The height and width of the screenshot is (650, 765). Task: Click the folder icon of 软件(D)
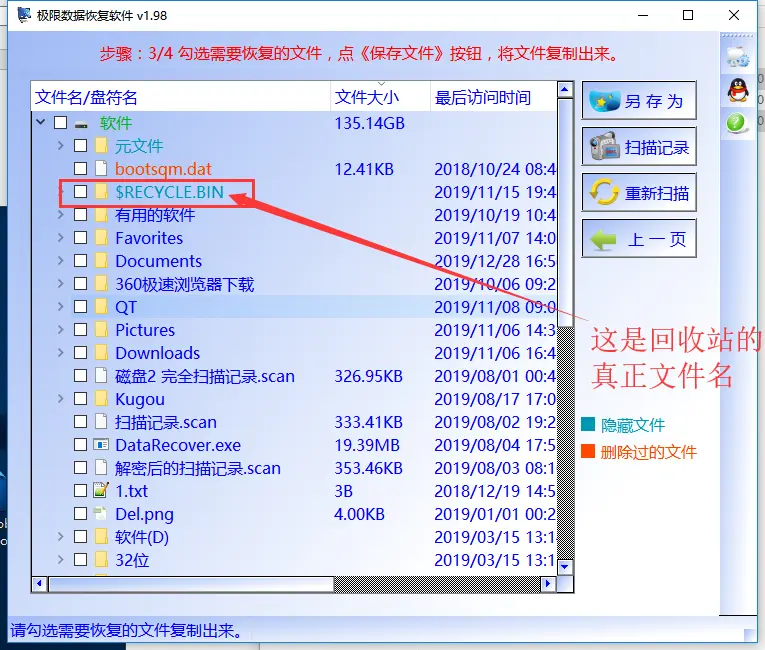click(101, 536)
